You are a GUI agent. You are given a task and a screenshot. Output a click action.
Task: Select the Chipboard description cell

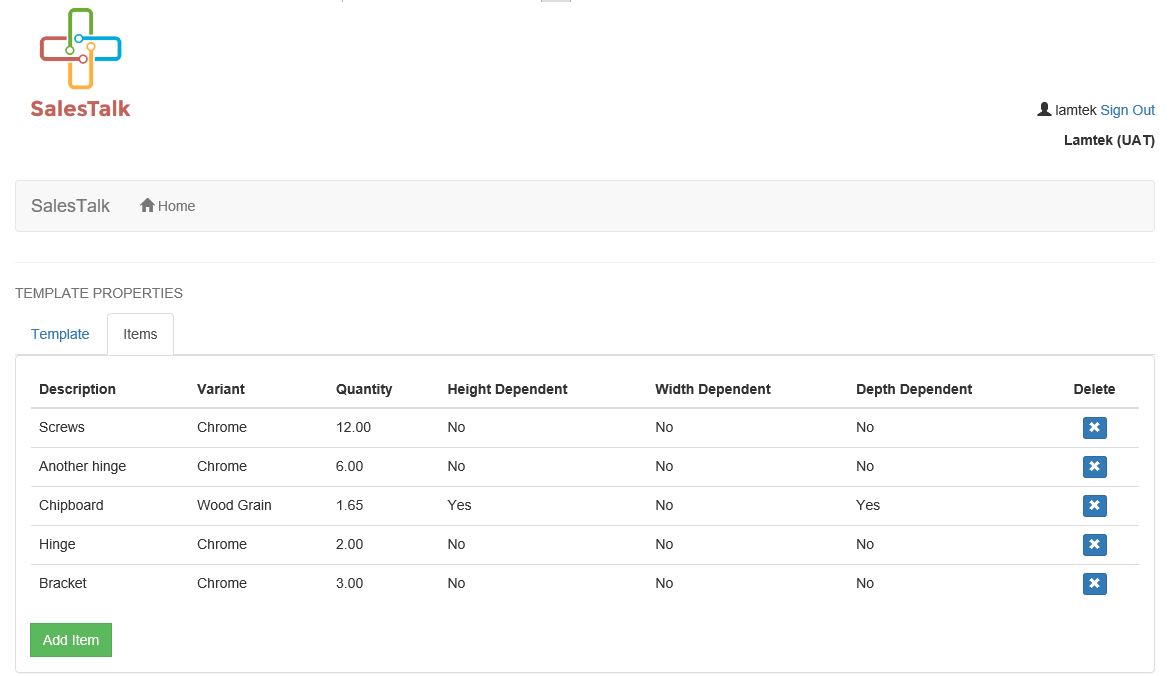coord(71,505)
